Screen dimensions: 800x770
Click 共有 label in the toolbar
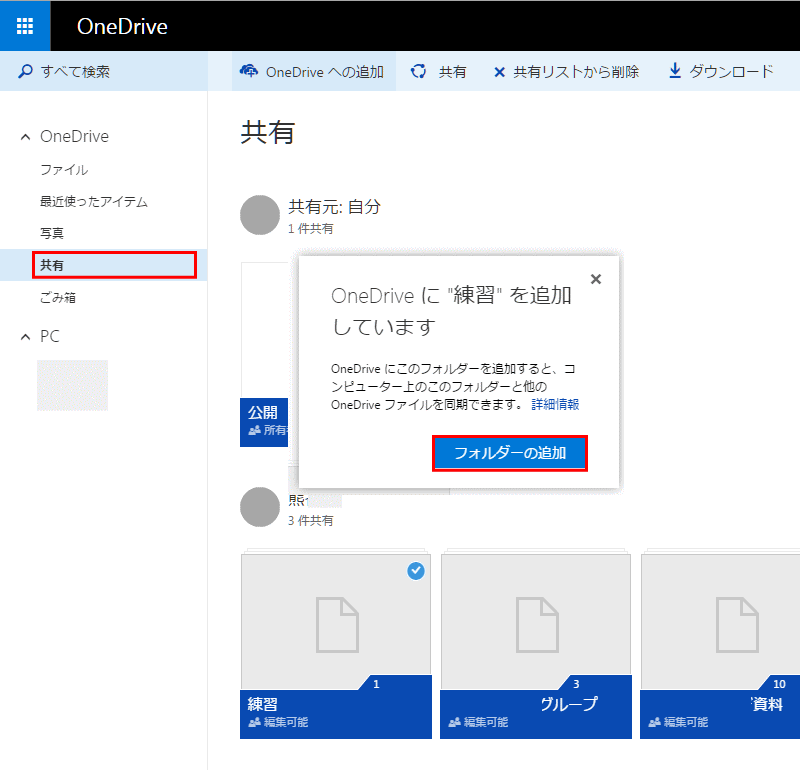click(453, 72)
